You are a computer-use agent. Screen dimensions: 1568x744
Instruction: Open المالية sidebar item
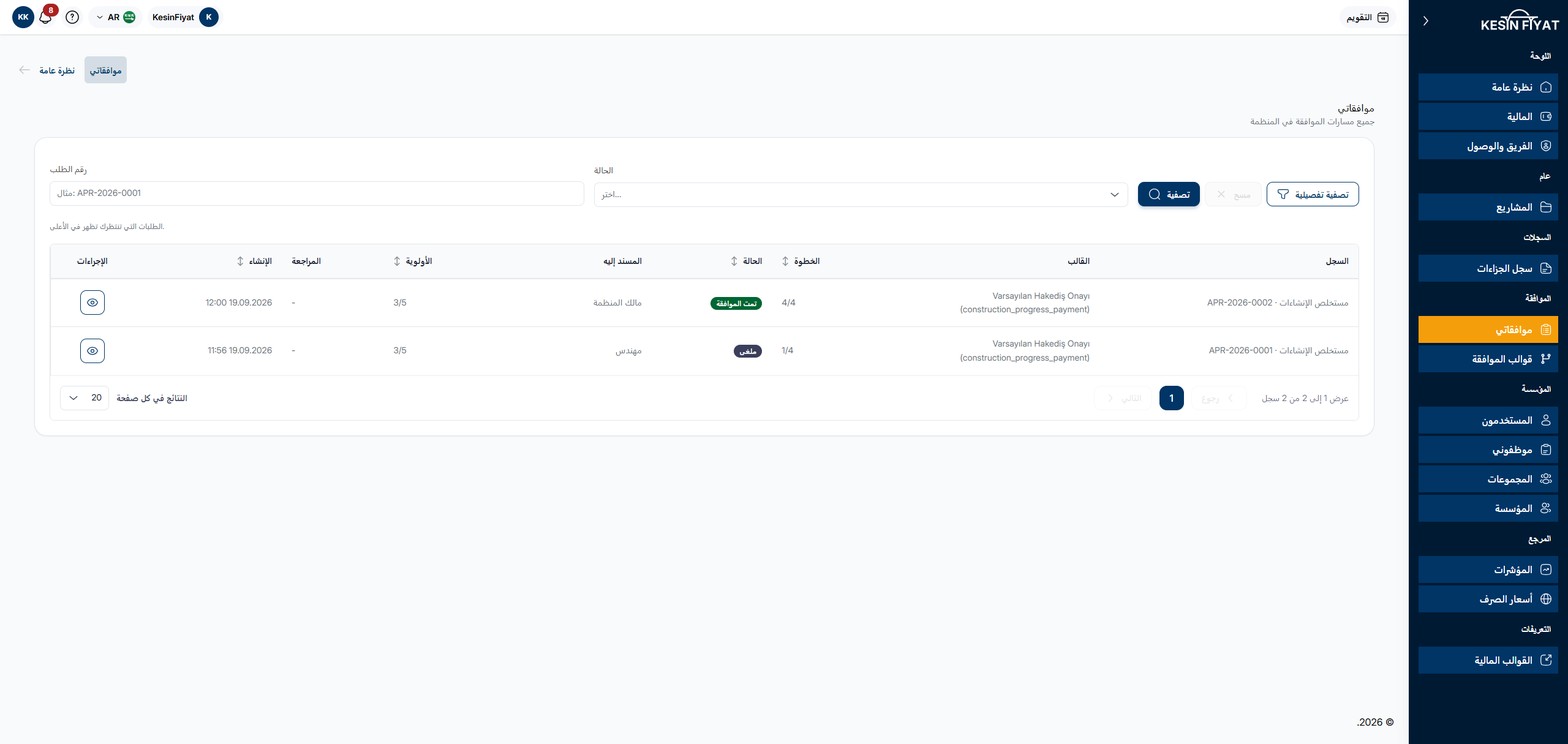(1488, 117)
